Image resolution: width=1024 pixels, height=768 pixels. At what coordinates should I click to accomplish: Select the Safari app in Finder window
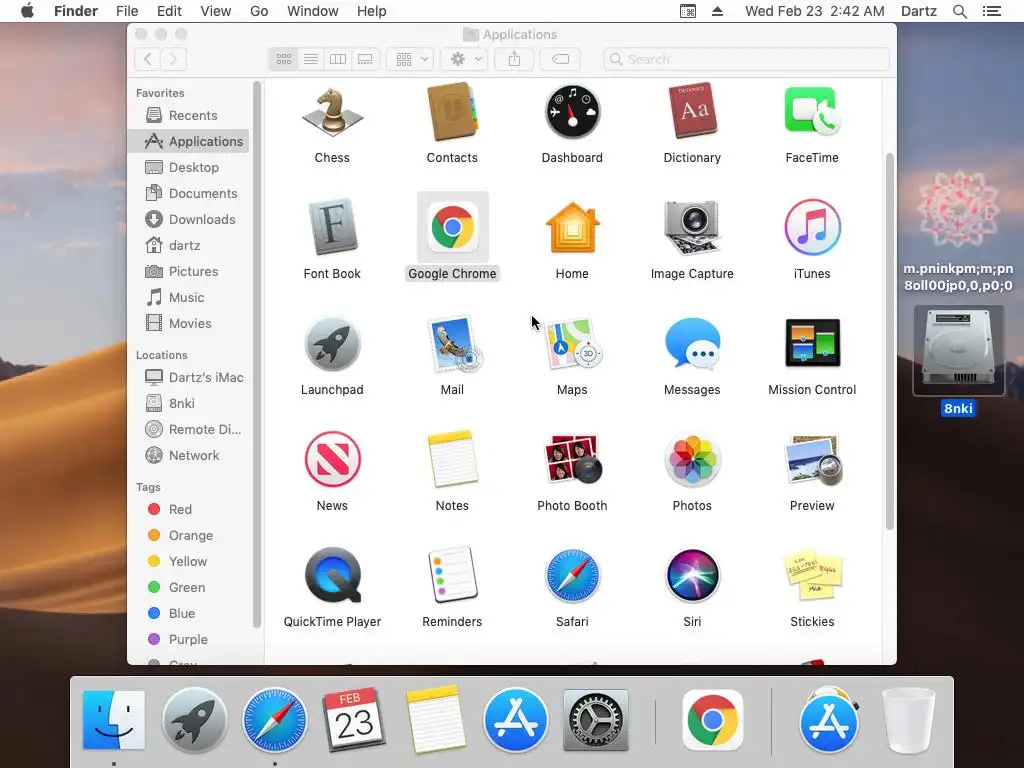tap(572, 576)
